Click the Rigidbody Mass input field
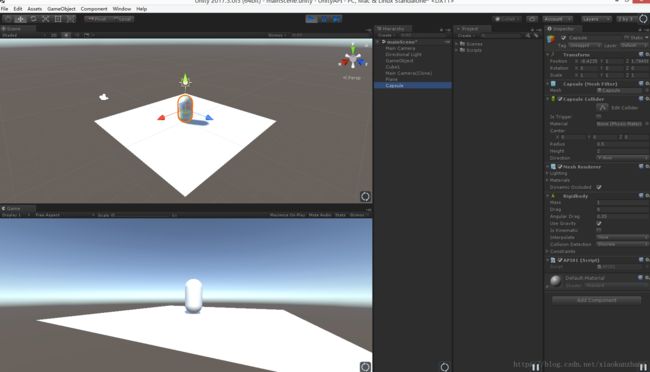This screenshot has width=650, height=372. [622, 202]
